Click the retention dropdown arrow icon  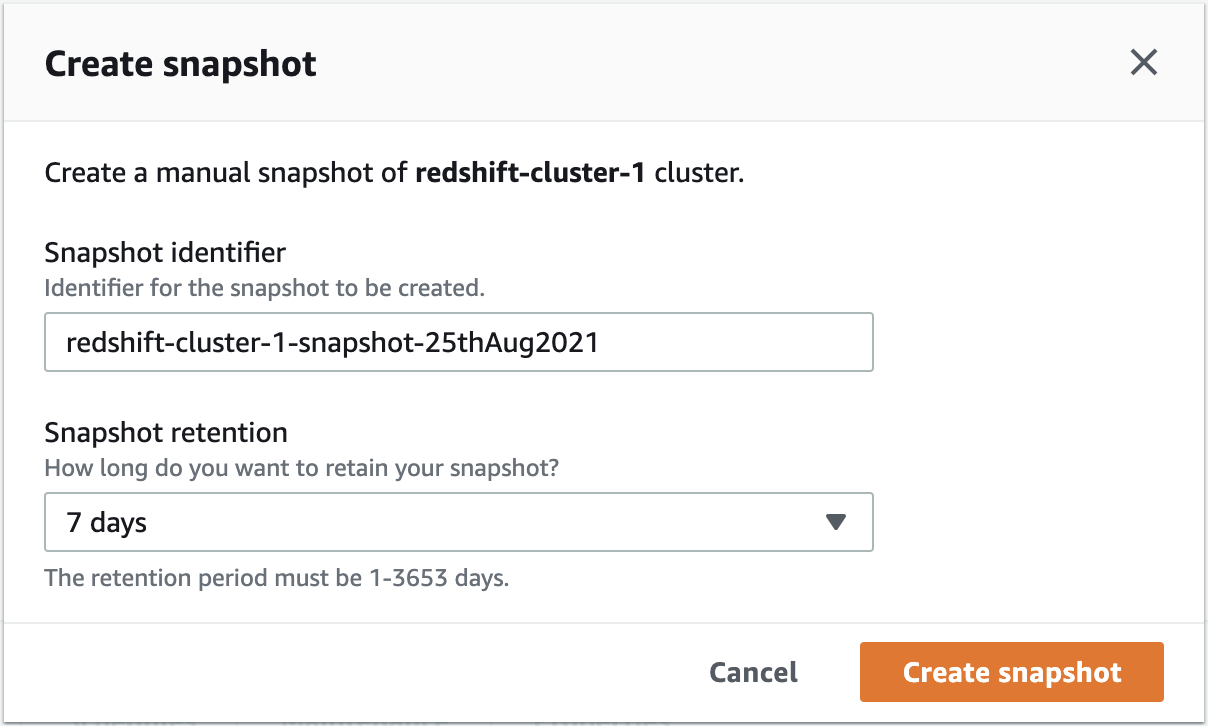[x=836, y=522]
